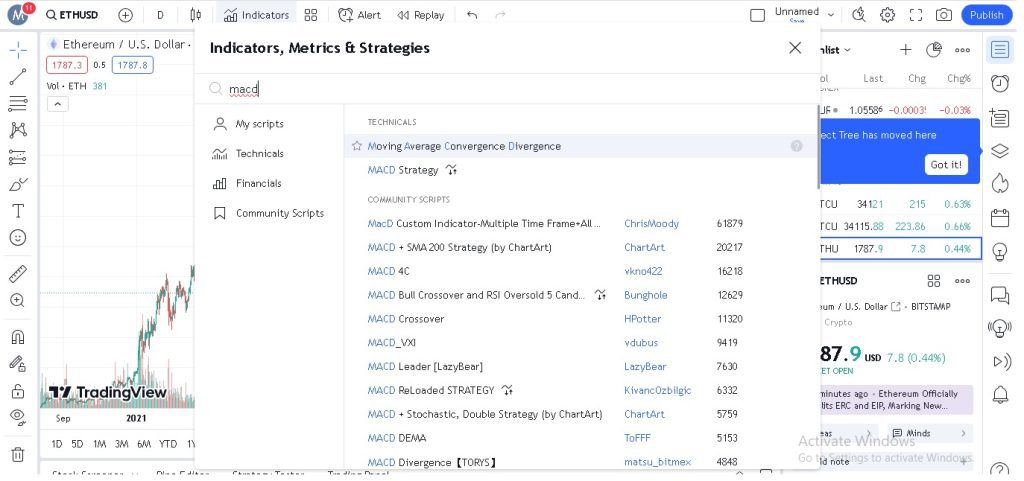Choose the text annotation tool

pyautogui.click(x=18, y=211)
